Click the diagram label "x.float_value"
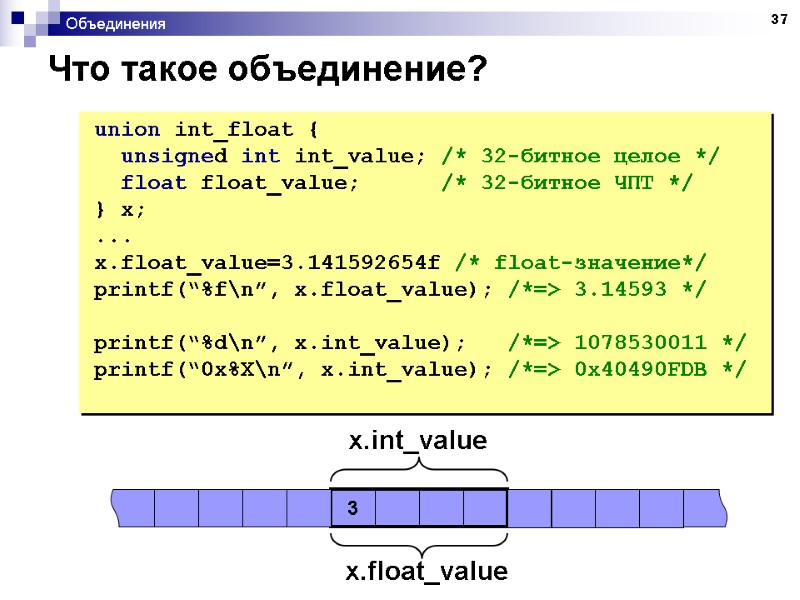 click(x=427, y=571)
